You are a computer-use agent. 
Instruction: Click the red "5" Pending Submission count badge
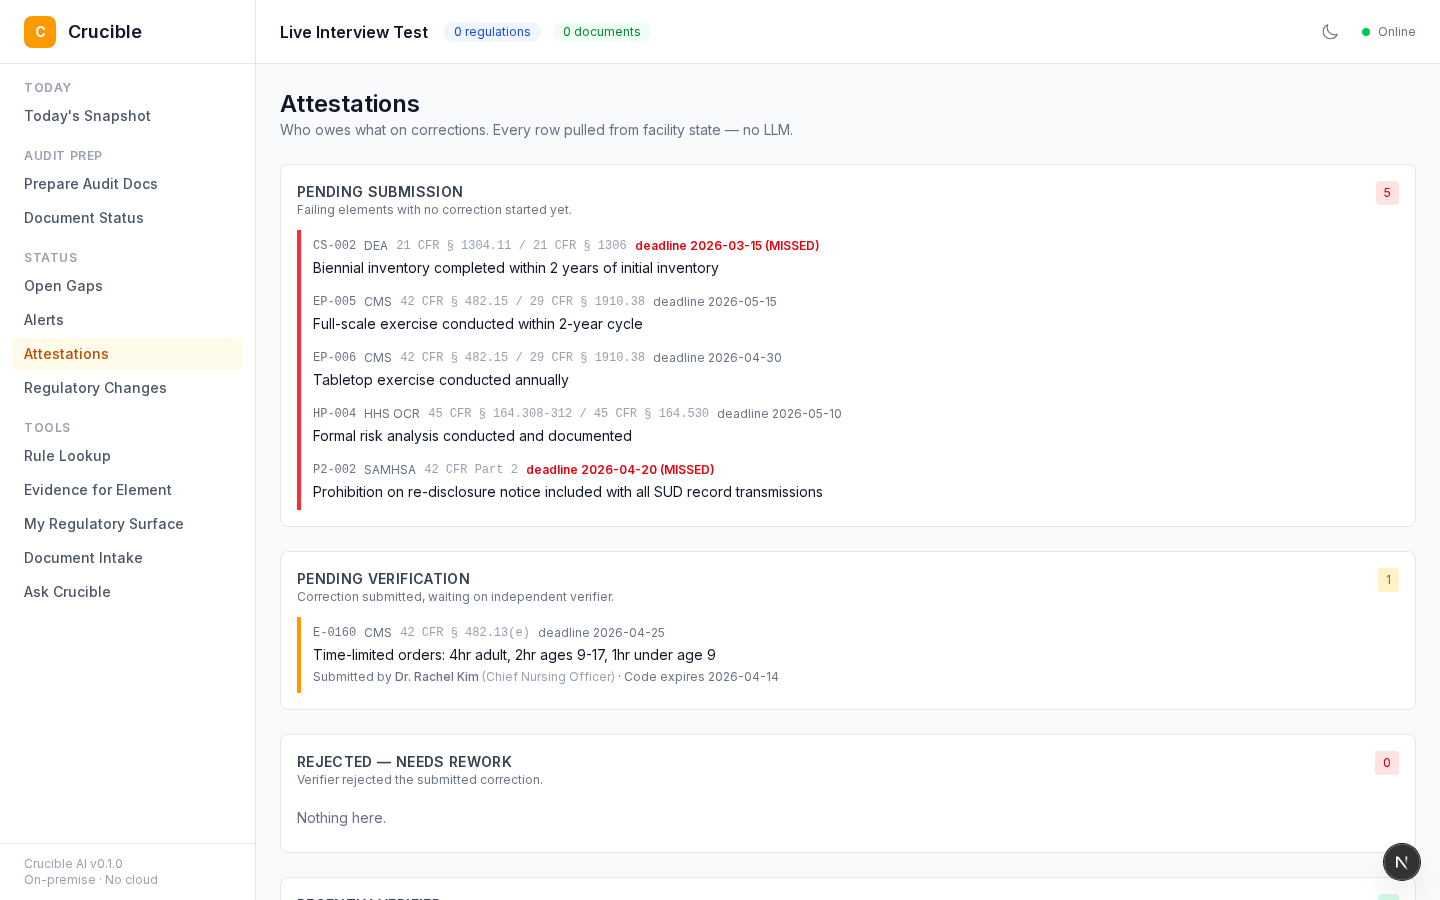pyautogui.click(x=1387, y=193)
